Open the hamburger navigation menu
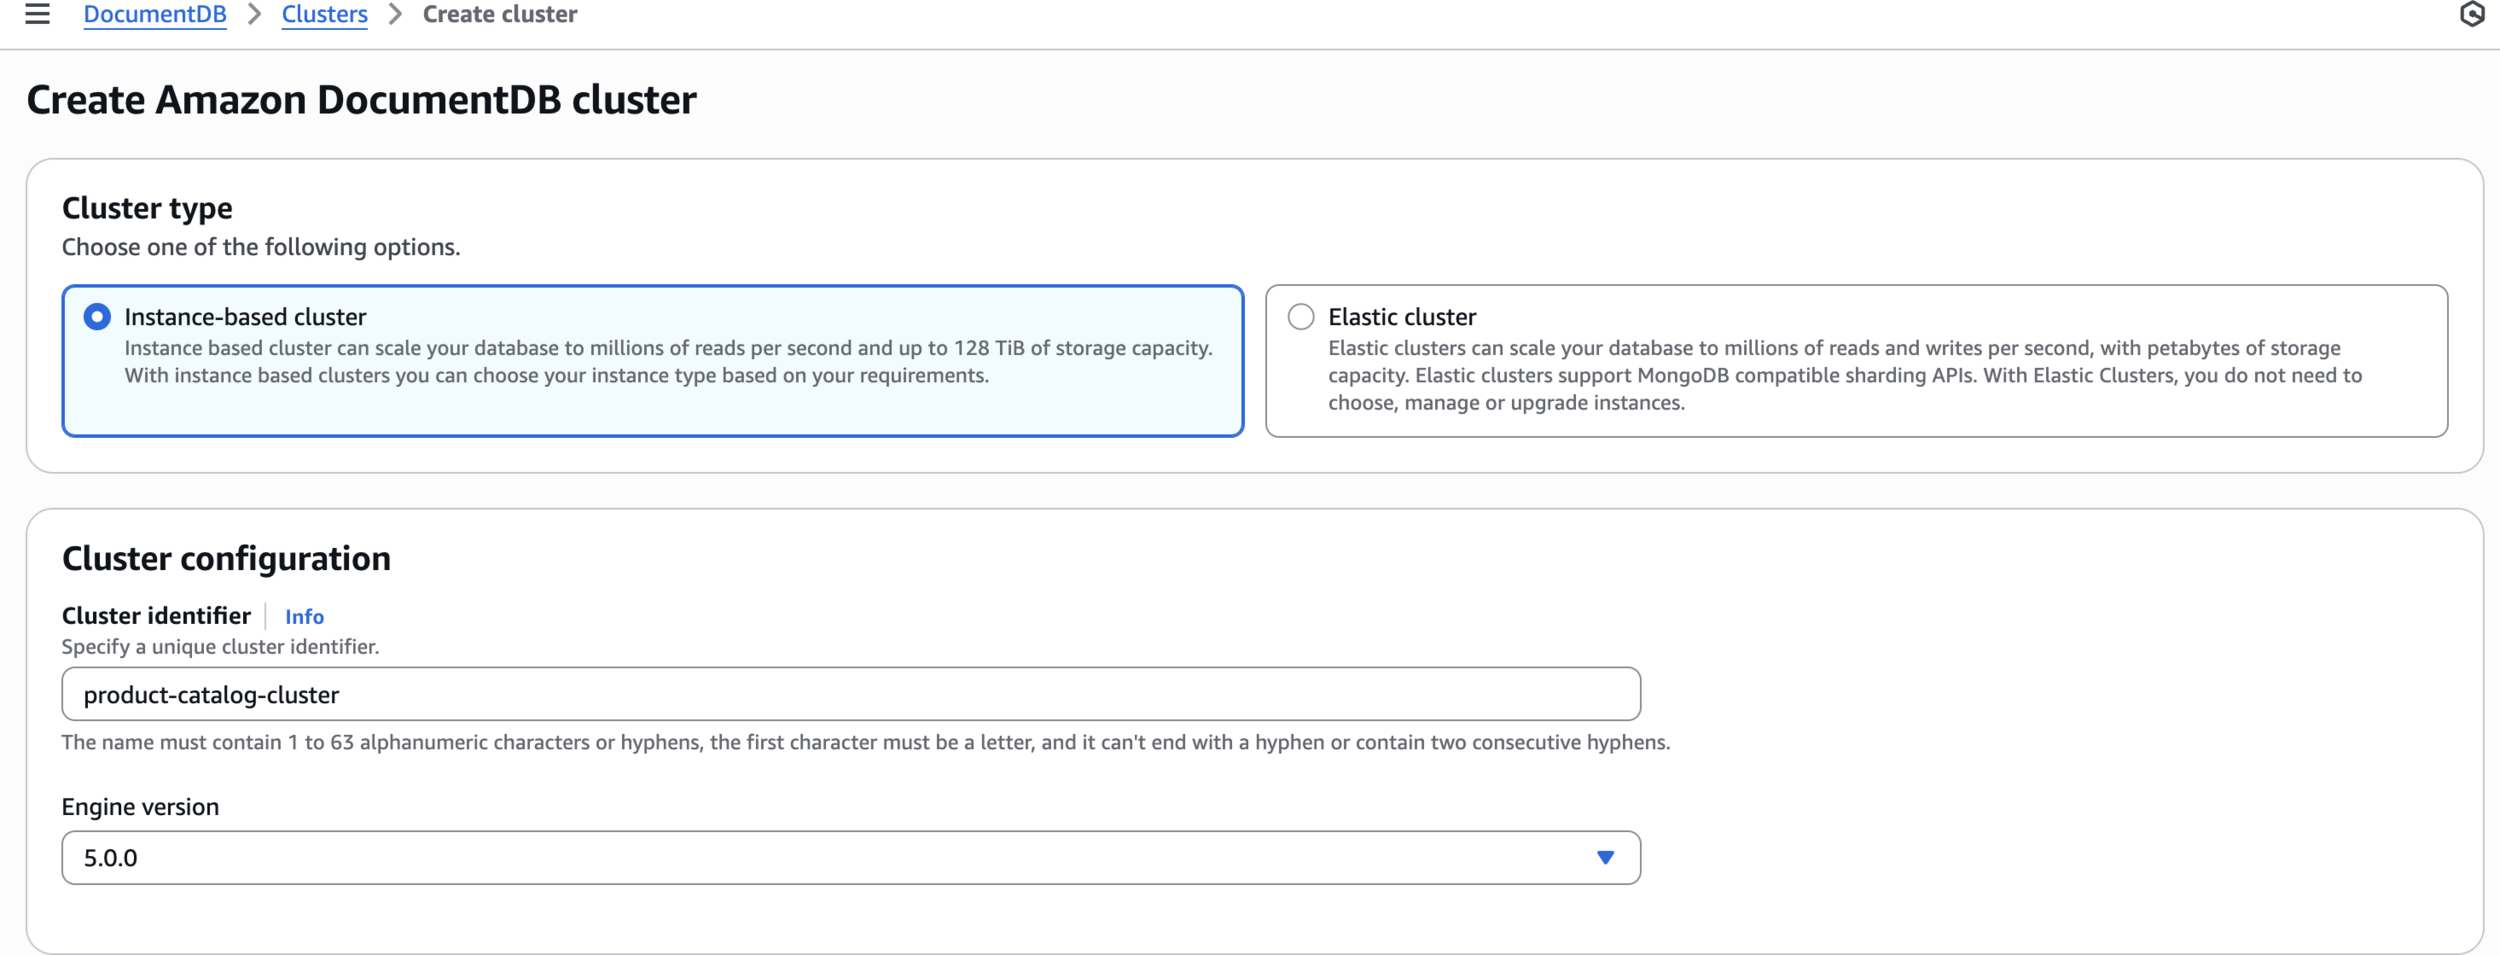Image resolution: width=2500 pixels, height=955 pixels. pyautogui.click(x=37, y=14)
